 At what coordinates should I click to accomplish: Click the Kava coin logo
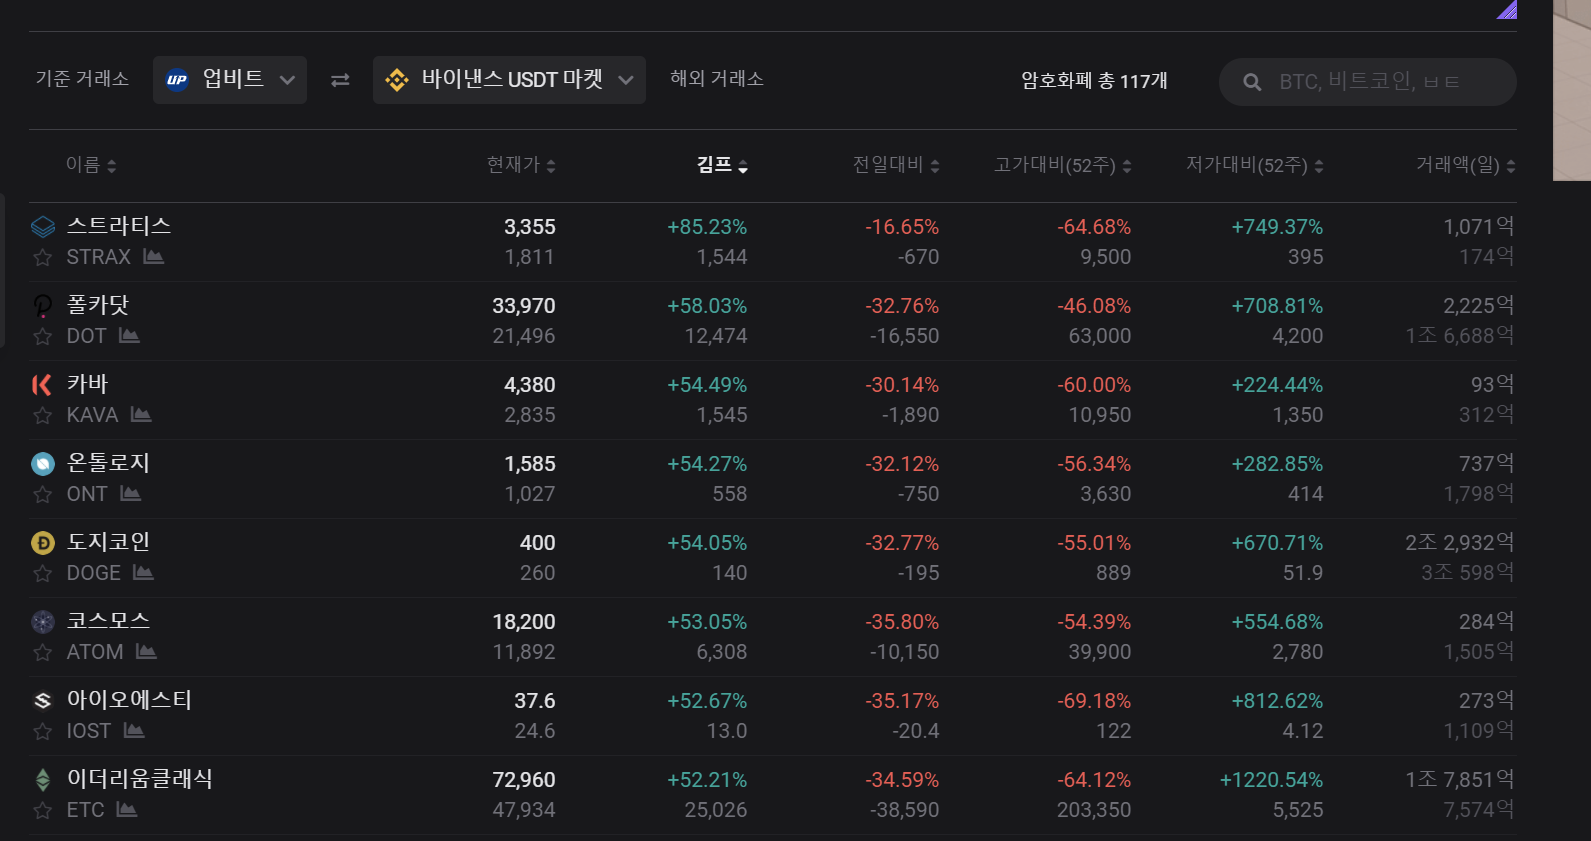pyautogui.click(x=42, y=385)
